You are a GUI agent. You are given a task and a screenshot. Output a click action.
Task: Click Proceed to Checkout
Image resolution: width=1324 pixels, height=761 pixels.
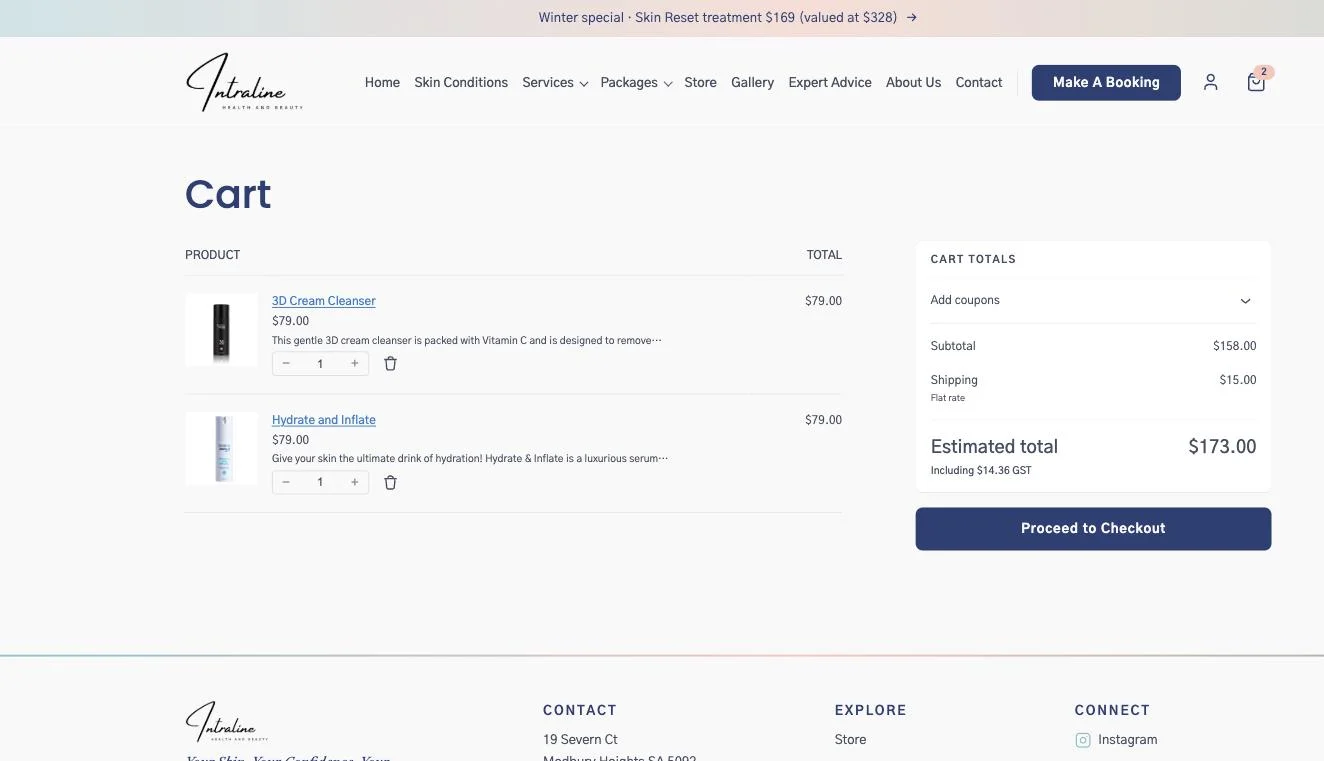coord(1093,528)
